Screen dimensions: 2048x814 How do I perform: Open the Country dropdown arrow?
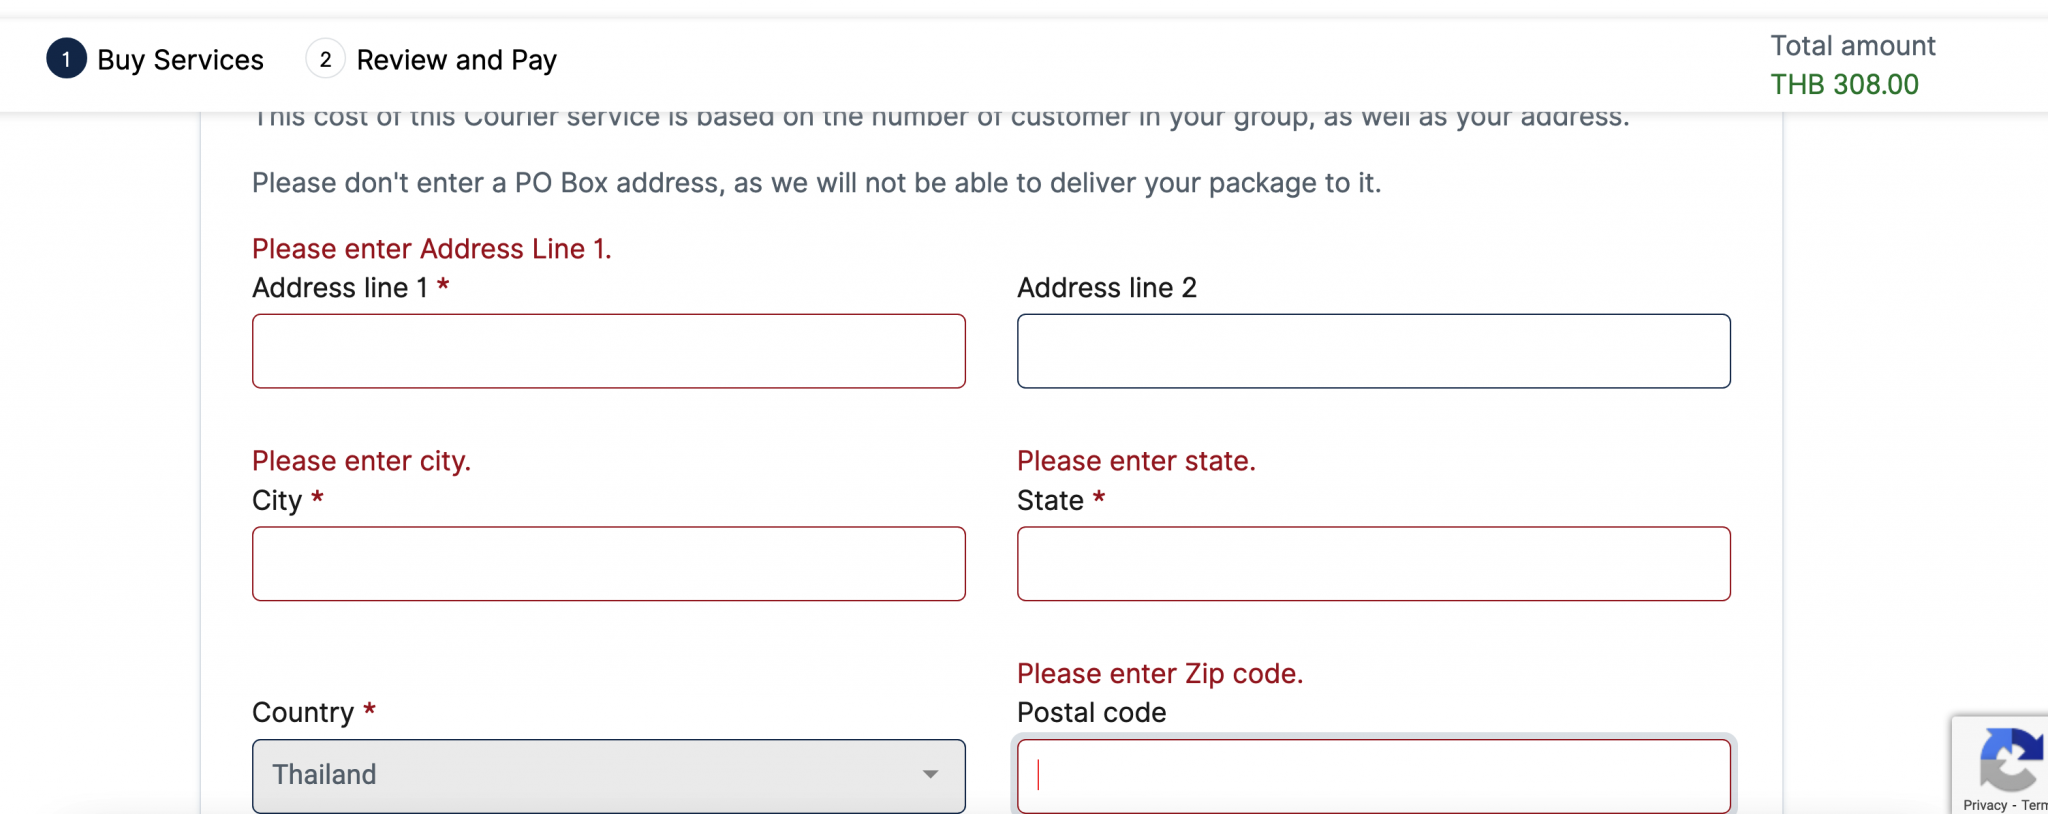pos(930,775)
